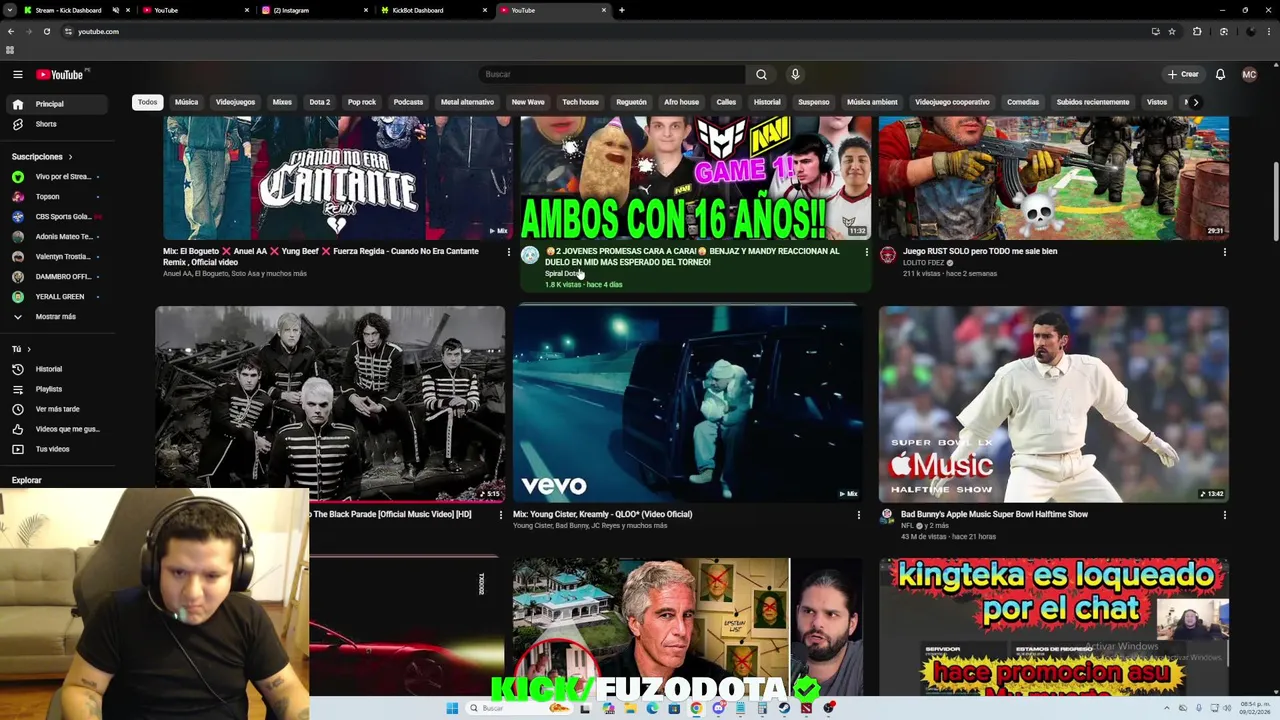Open the MC account avatar menu
The image size is (1280, 720).
coord(1249,74)
